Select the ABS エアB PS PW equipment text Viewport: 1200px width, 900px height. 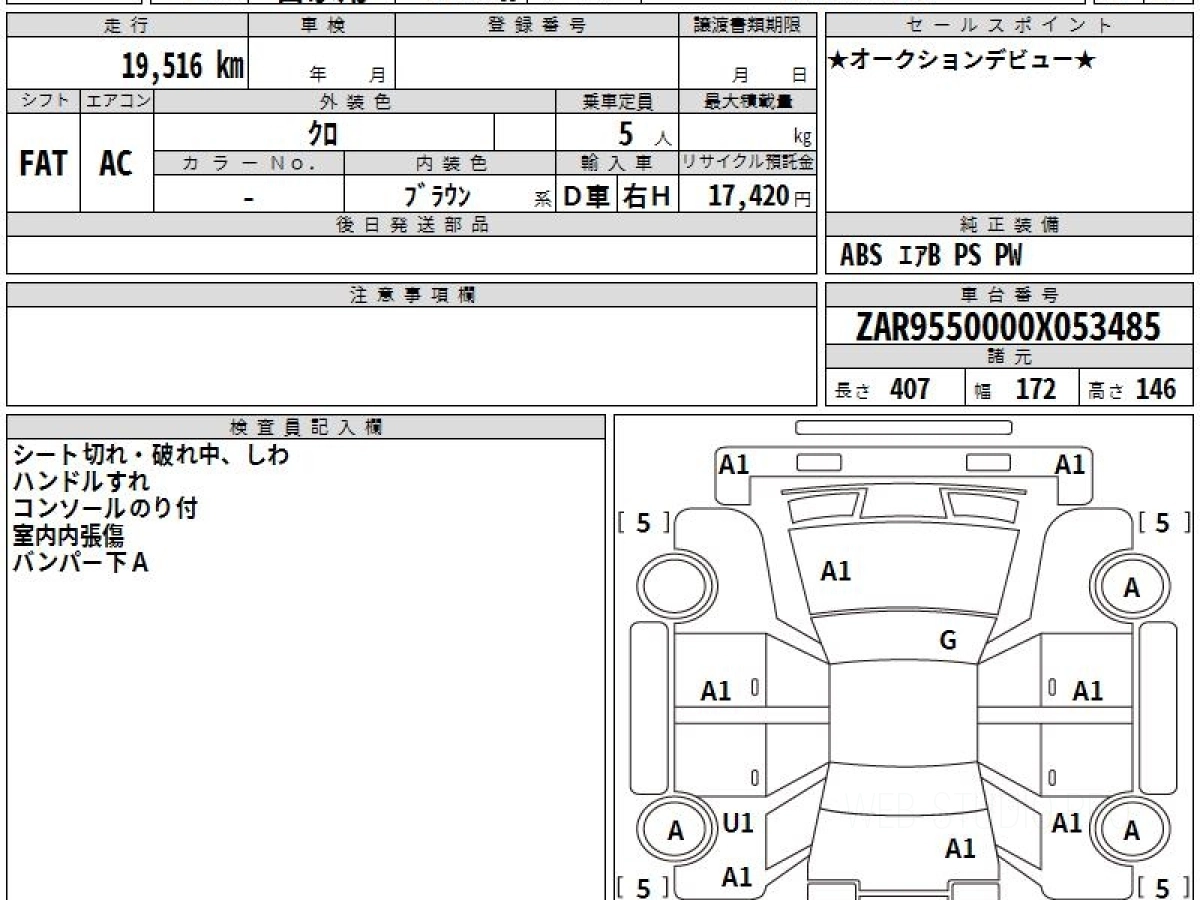pos(931,256)
